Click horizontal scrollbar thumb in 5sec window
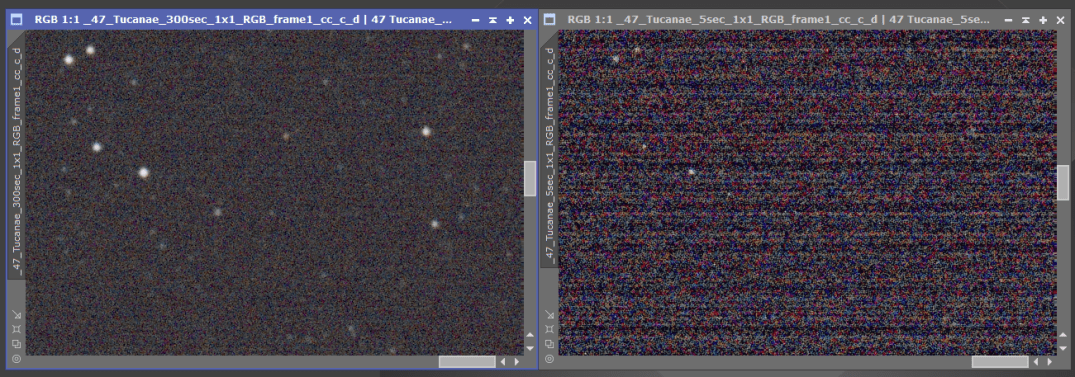 (1000, 361)
